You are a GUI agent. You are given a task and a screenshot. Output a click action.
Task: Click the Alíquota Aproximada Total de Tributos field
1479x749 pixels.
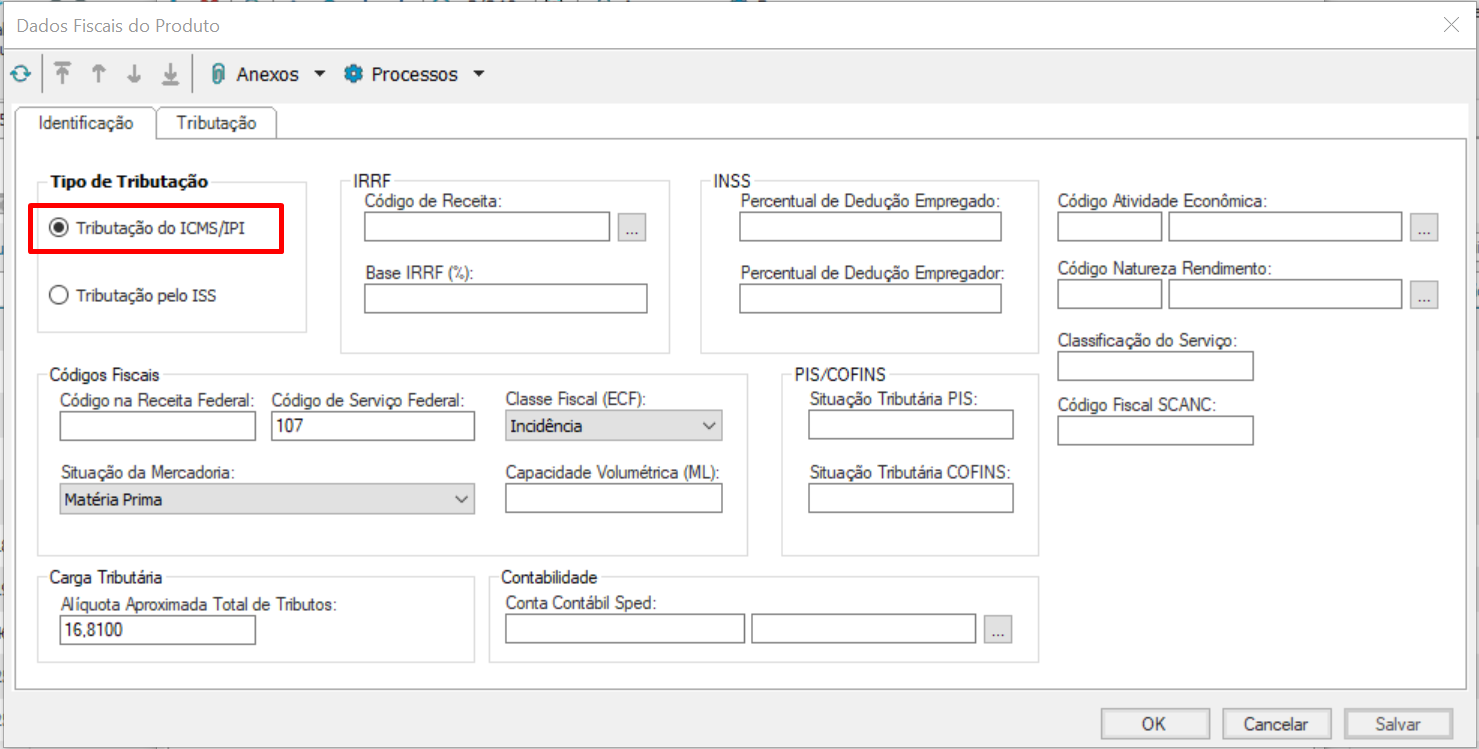point(158,630)
